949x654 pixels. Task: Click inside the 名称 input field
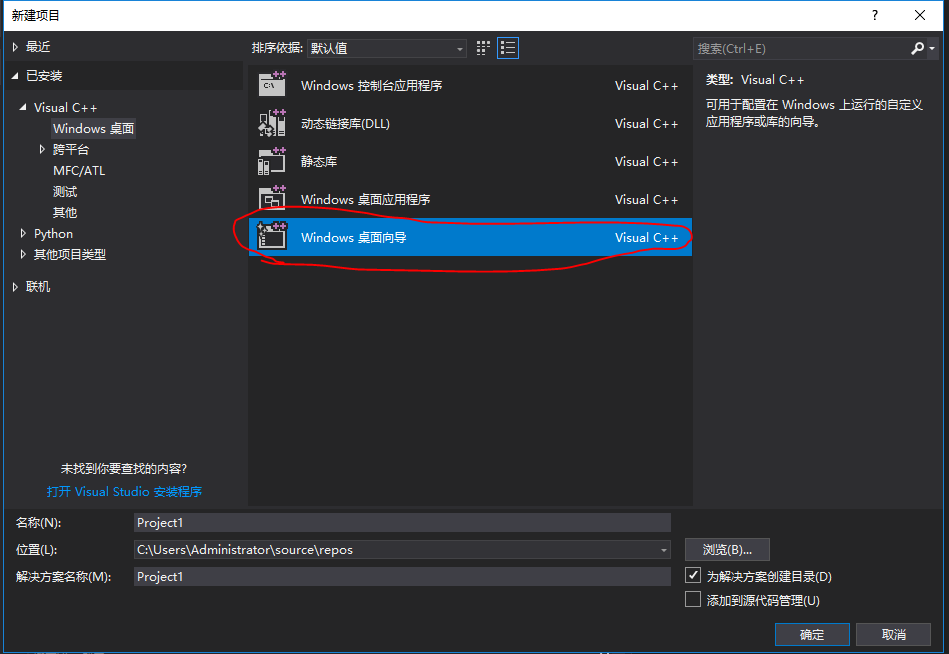pyautogui.click(x=400, y=522)
